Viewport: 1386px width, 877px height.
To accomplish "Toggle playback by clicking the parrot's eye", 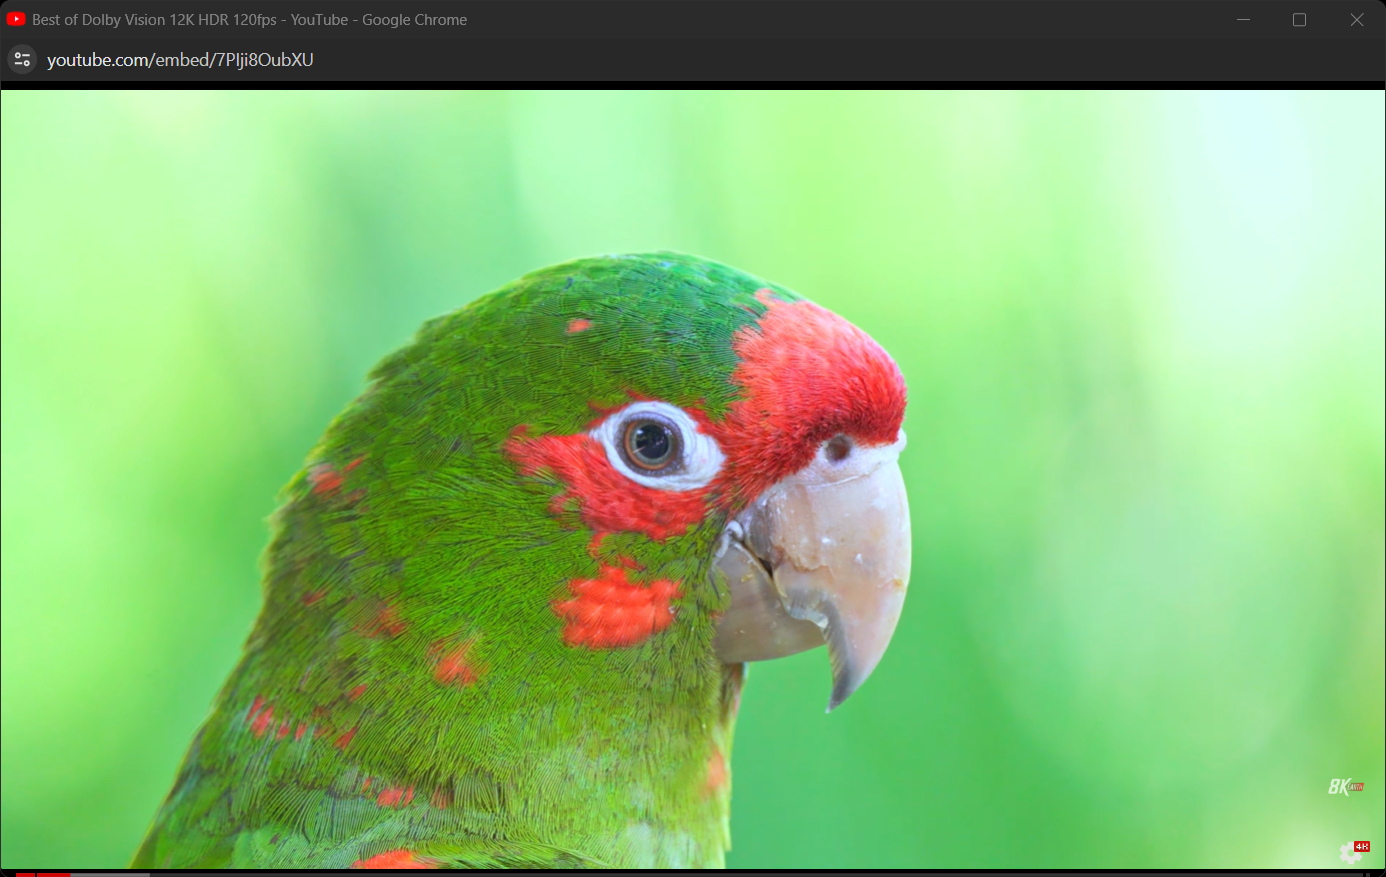I will click(651, 443).
